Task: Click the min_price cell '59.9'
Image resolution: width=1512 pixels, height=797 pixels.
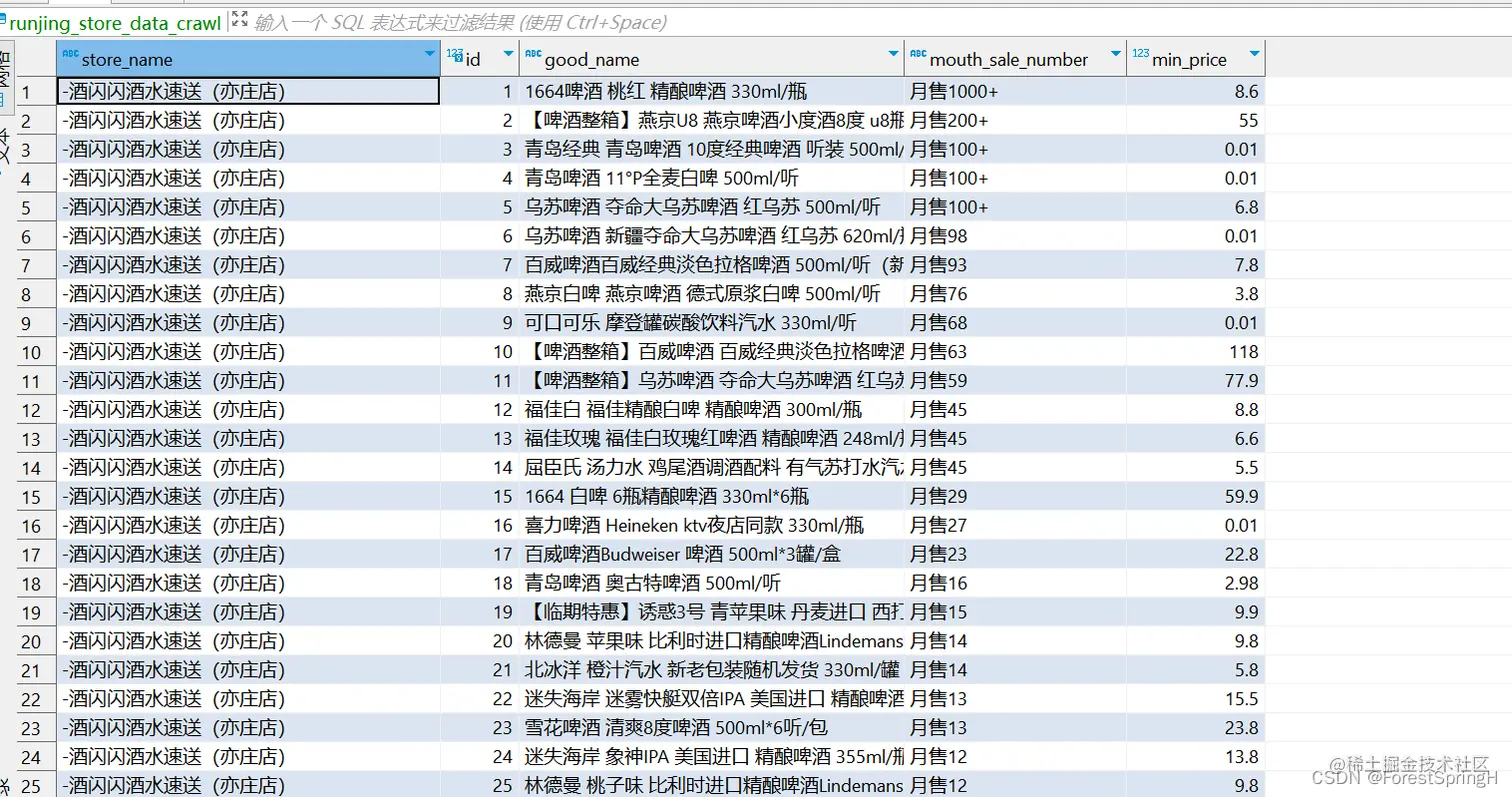Action: click(1196, 497)
